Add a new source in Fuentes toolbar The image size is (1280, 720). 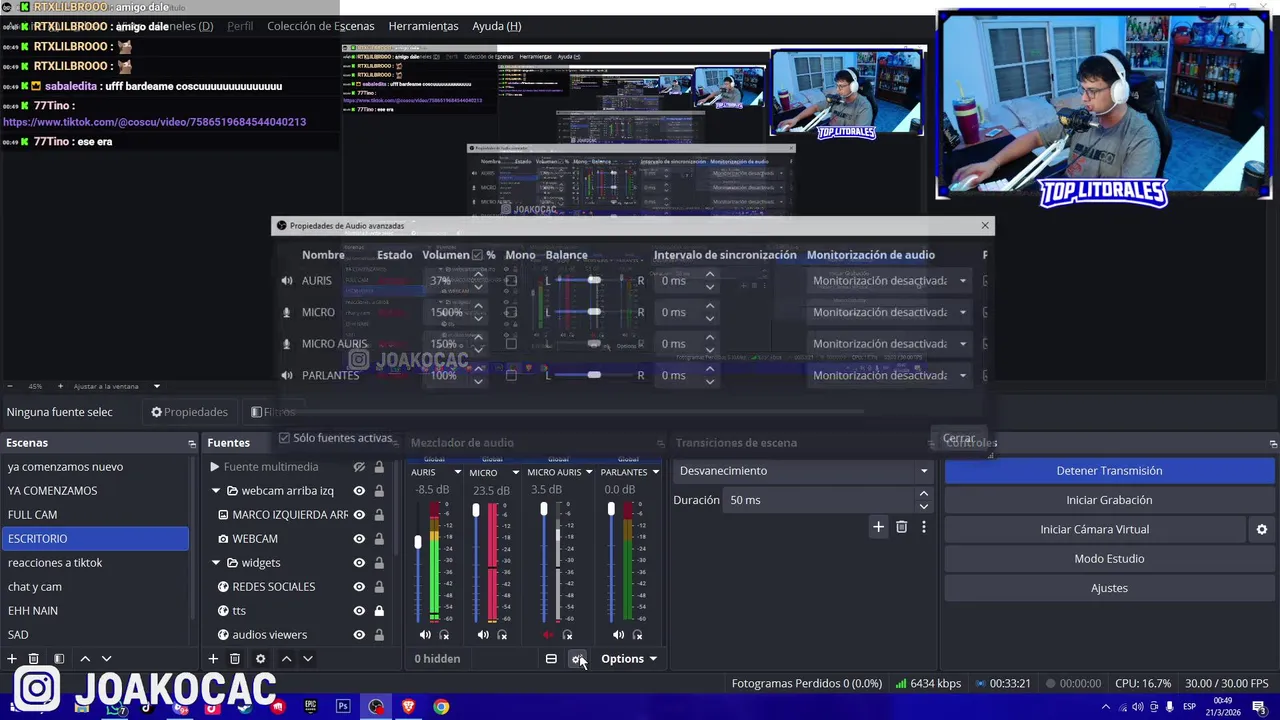pyautogui.click(x=213, y=659)
